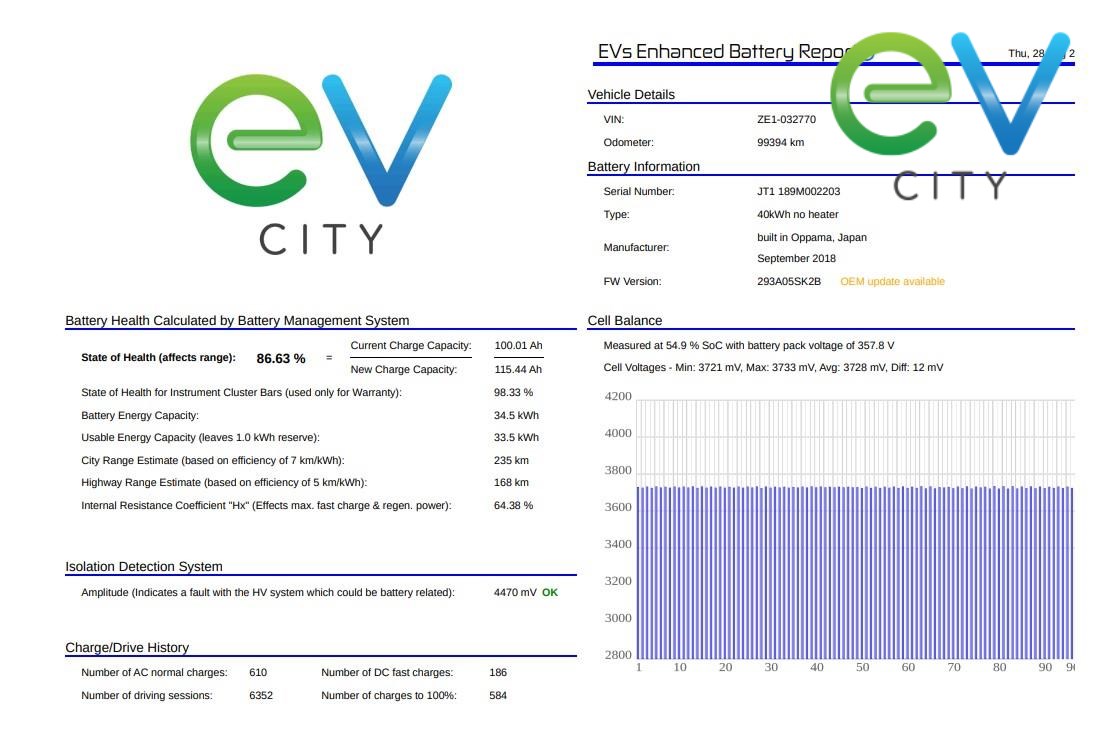Viewport: 1102px width, 752px height.
Task: Click the green "OK" status
Action: point(550,592)
